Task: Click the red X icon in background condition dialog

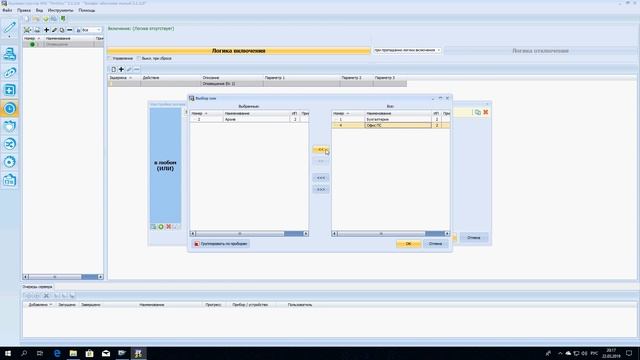Action: [x=486, y=112]
